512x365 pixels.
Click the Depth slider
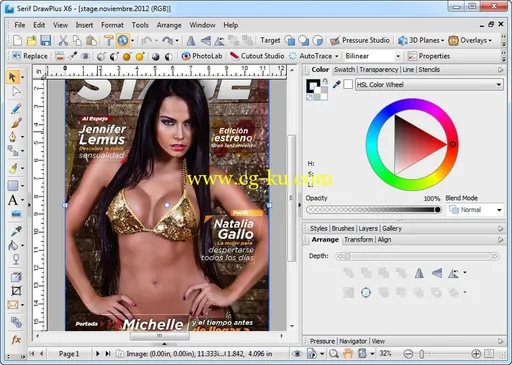point(417,256)
